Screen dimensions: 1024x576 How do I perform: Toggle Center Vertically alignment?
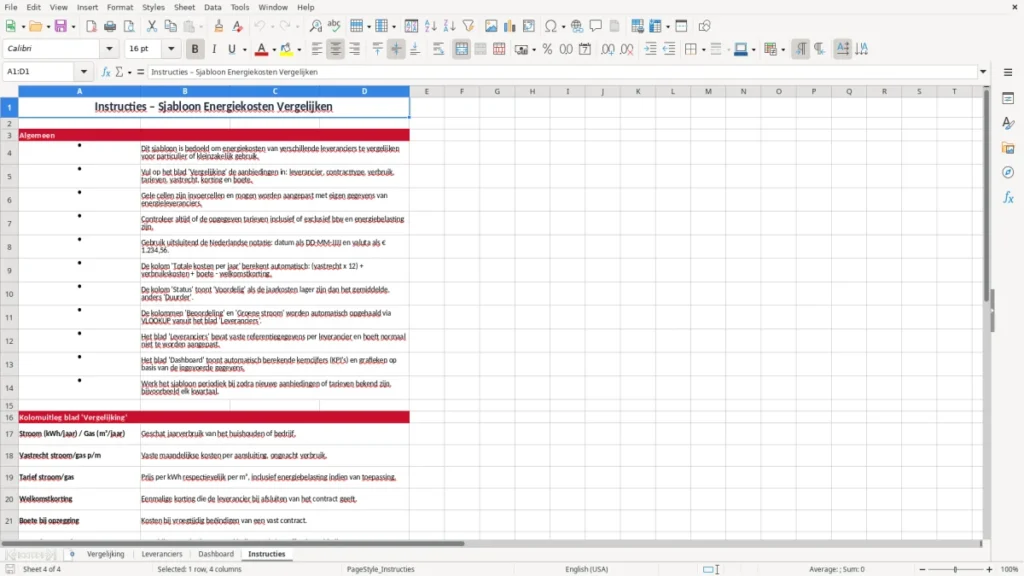click(396, 49)
